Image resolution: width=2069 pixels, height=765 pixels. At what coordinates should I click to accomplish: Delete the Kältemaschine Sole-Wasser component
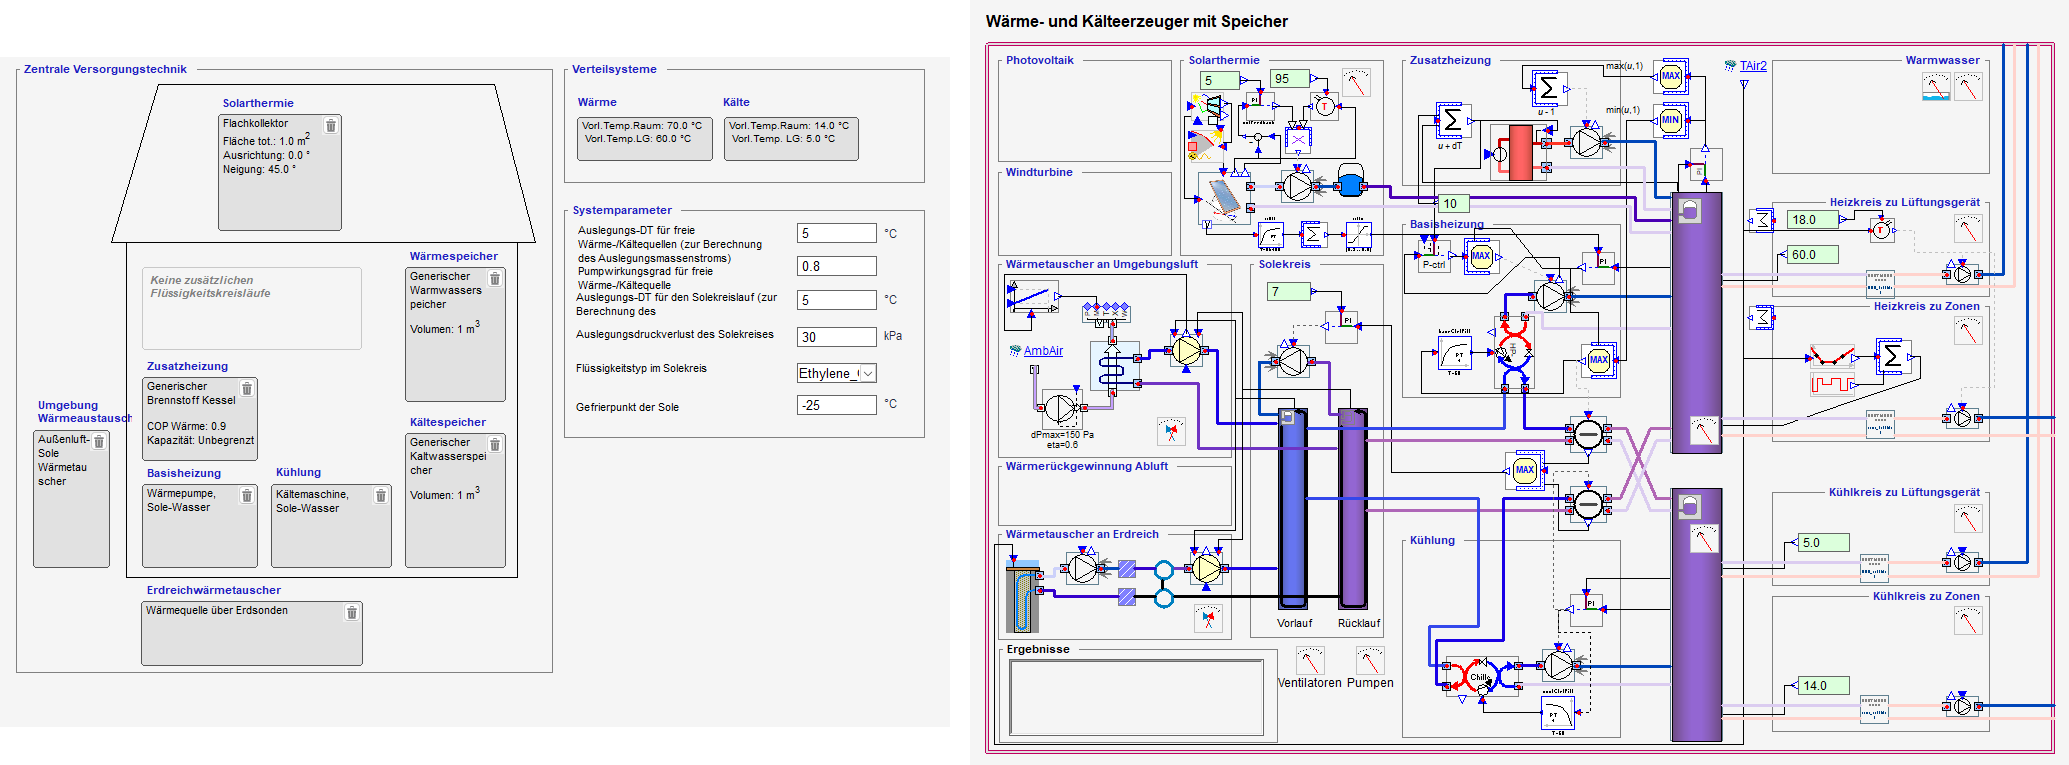(x=381, y=496)
